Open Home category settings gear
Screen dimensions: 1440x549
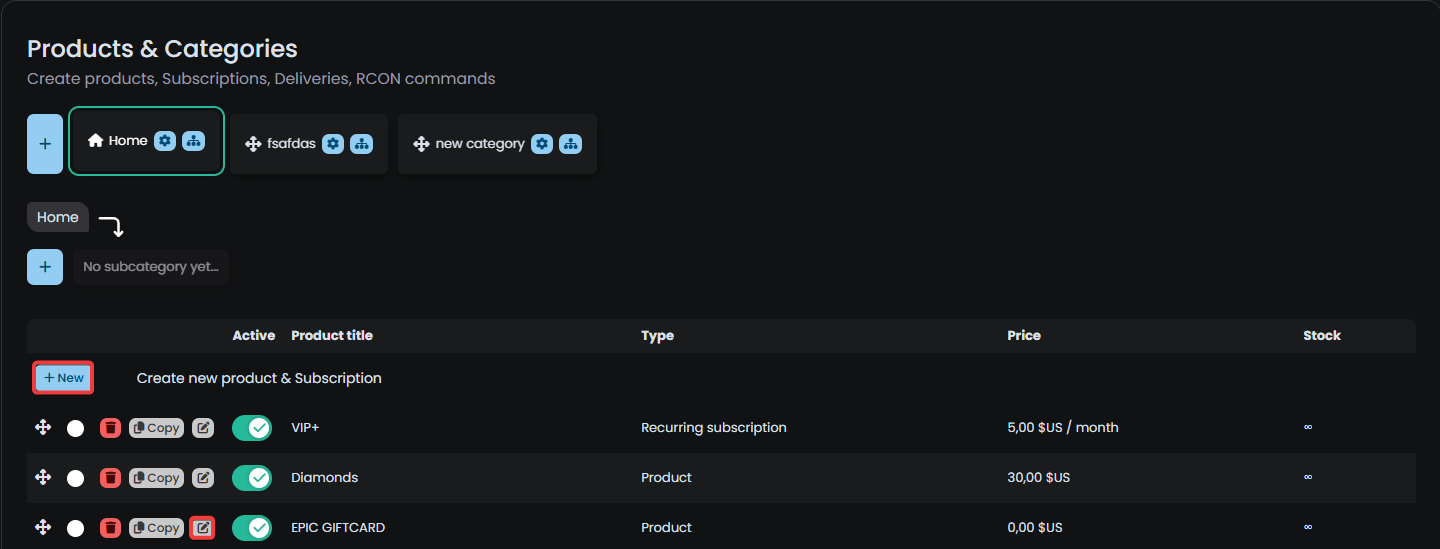(165, 141)
